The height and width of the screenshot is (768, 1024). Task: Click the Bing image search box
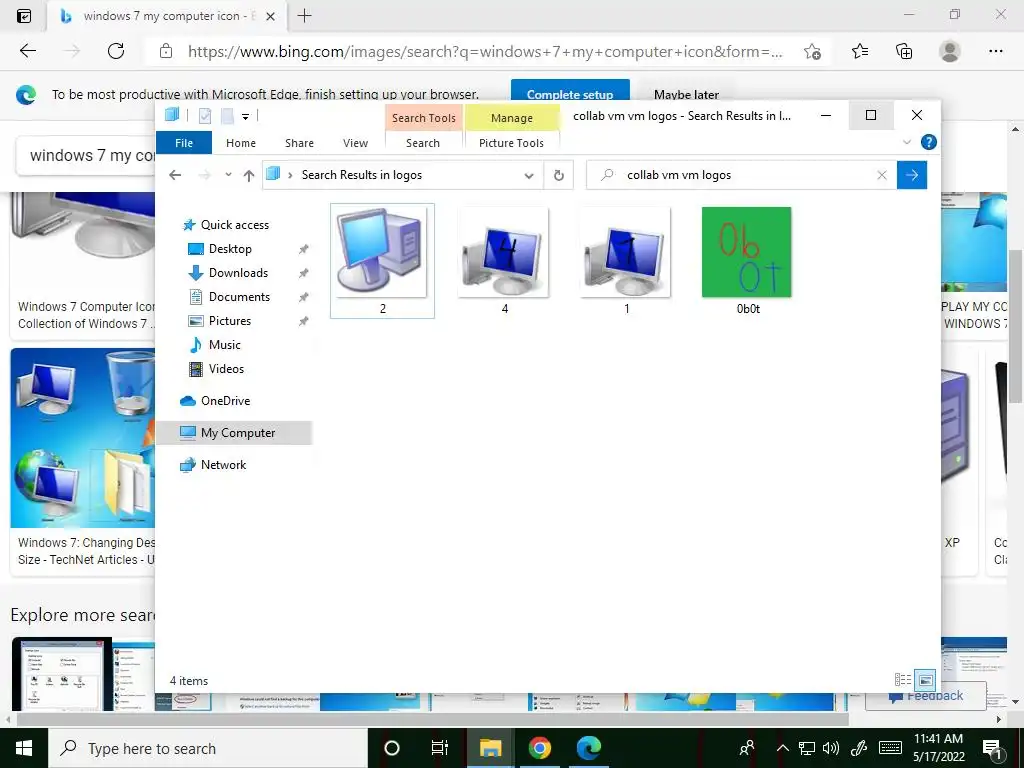click(88, 155)
